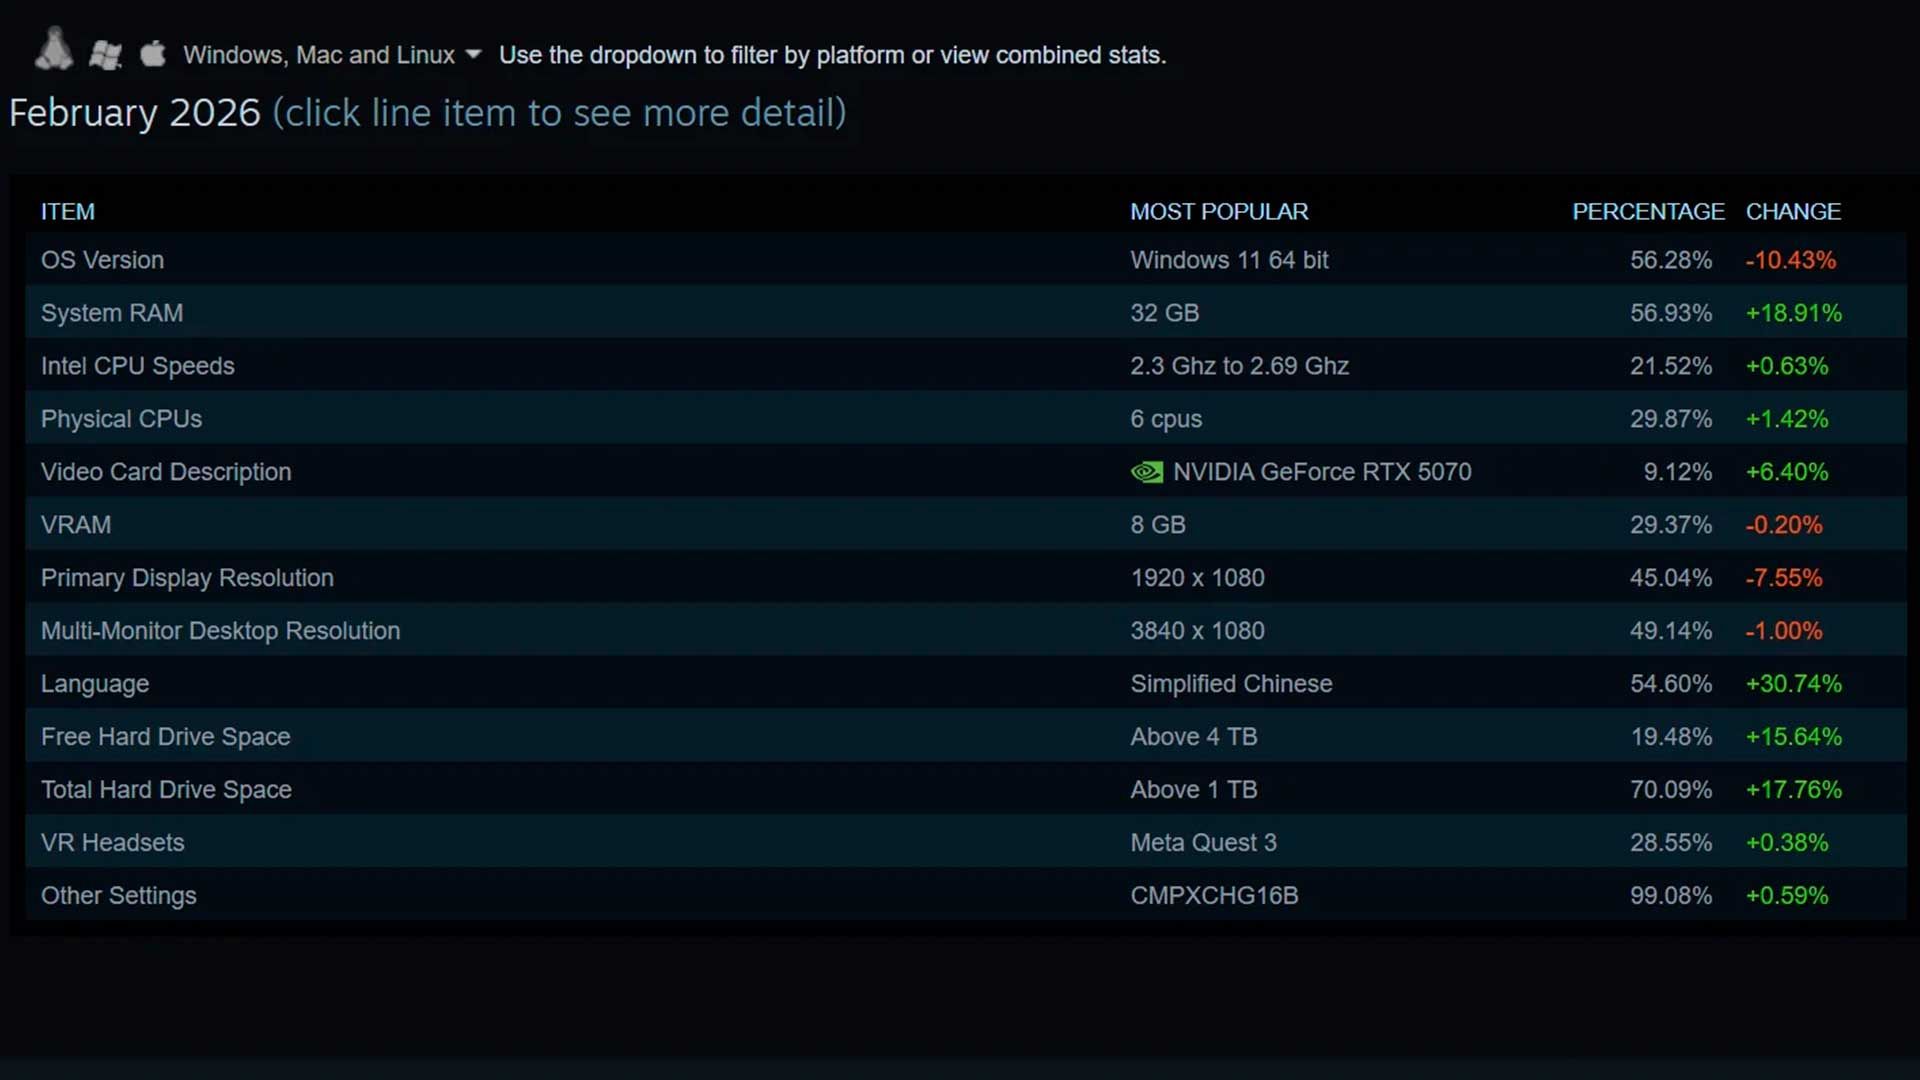View Intel CPU Speeds breakdown
Screen dimensions: 1920x1080
[x=400, y=366]
